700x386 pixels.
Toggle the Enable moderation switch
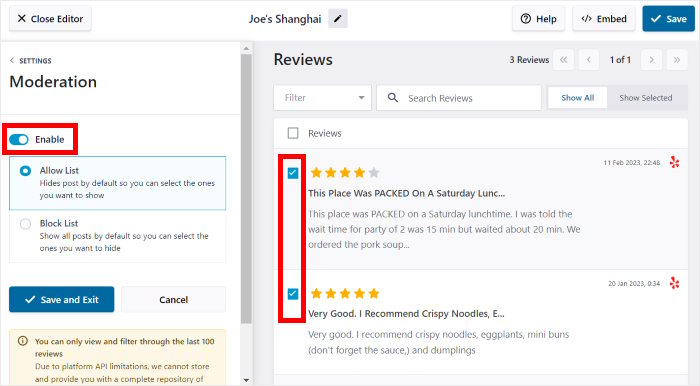[19, 140]
